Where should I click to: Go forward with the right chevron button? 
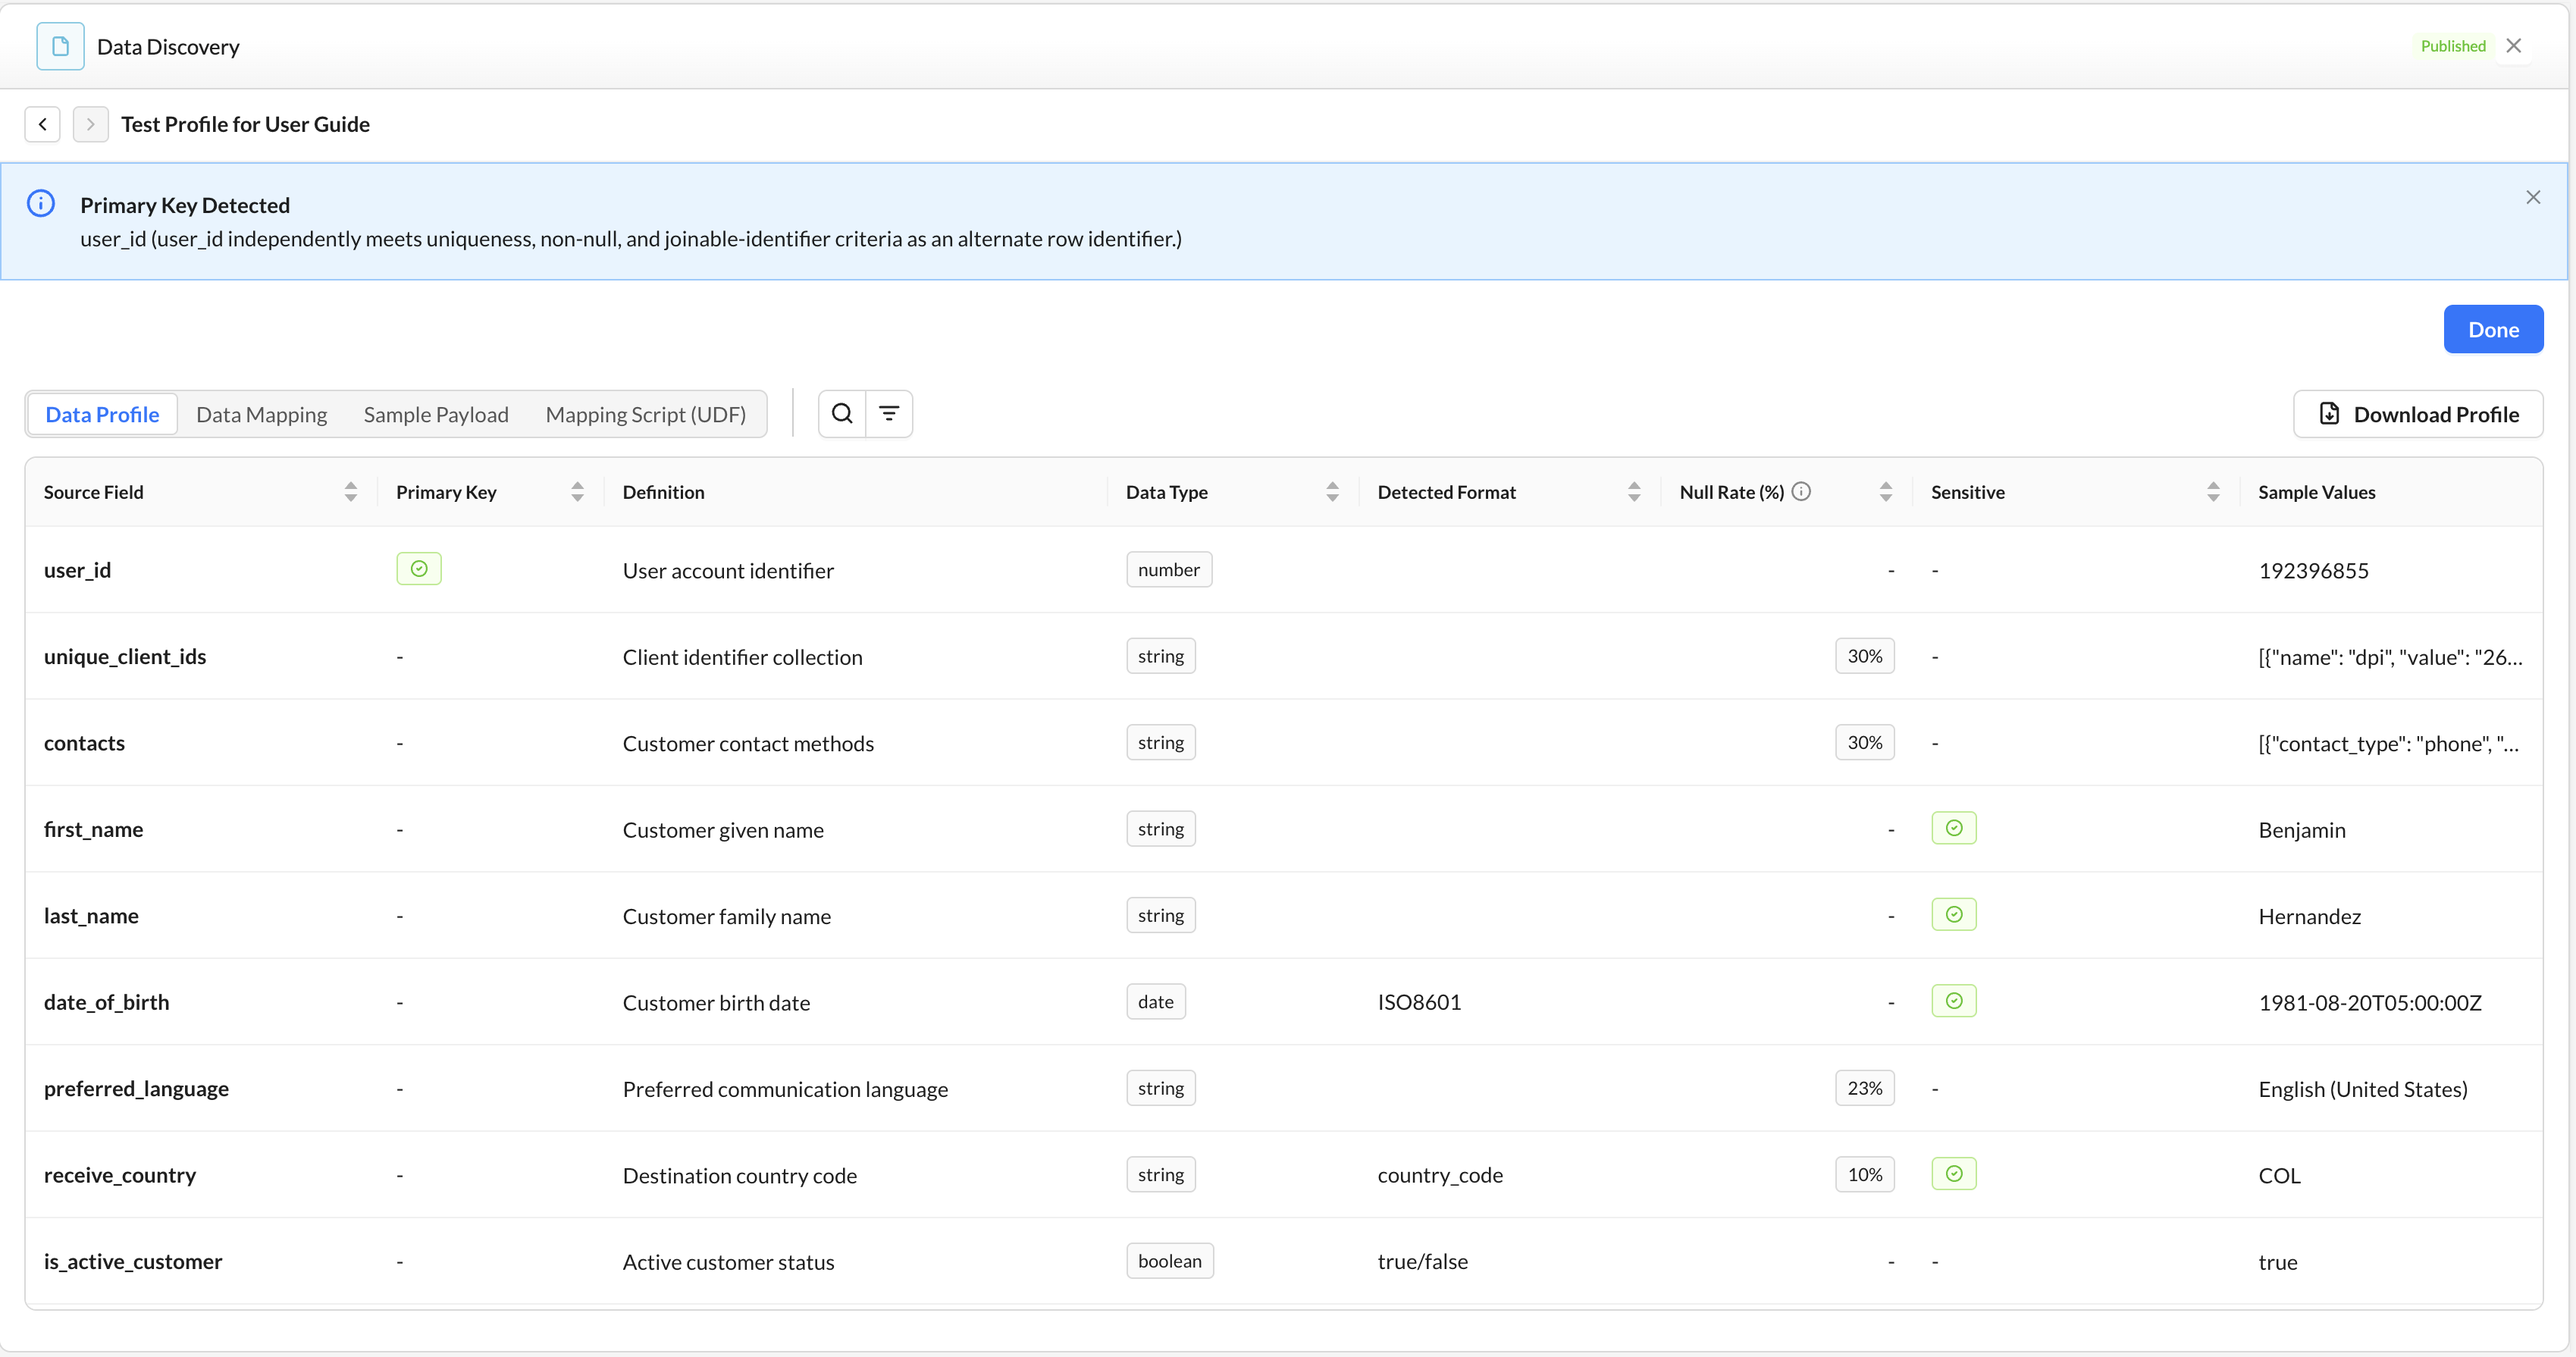pyautogui.click(x=90, y=124)
